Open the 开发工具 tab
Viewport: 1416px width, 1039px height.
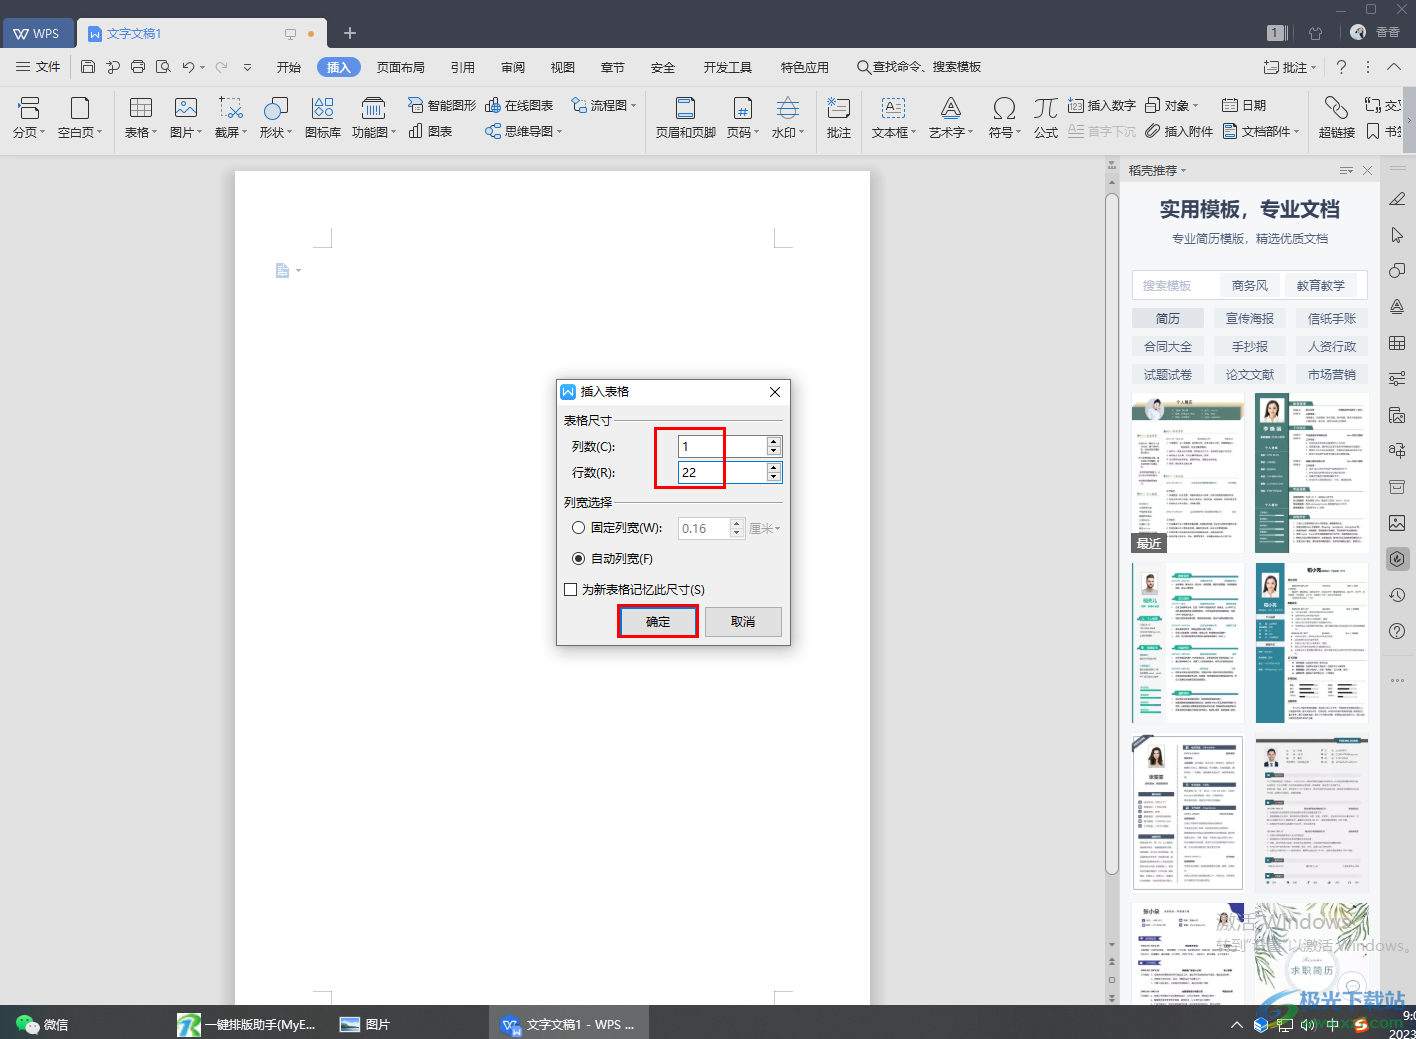pos(728,67)
